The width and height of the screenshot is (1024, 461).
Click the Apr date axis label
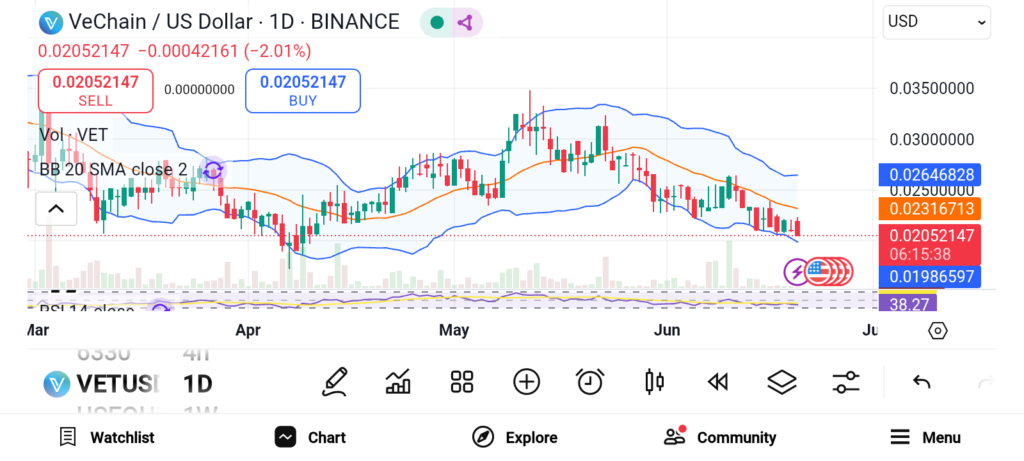248,330
